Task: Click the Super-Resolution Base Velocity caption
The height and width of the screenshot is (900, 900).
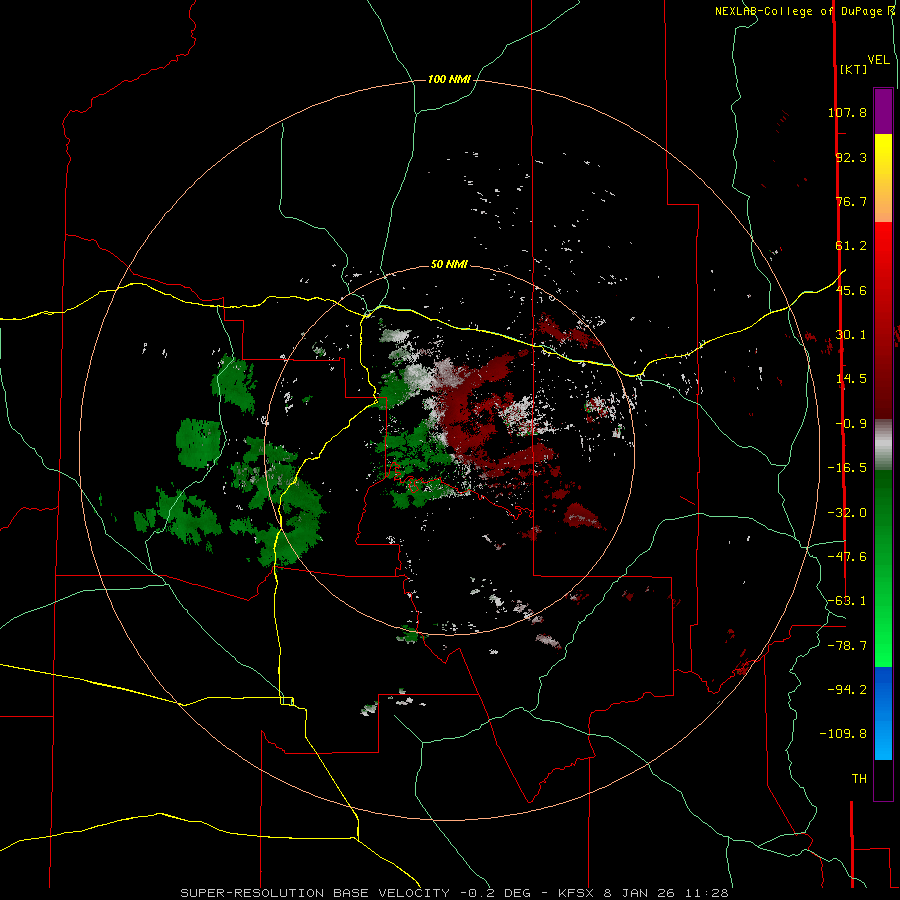Action: (454, 893)
